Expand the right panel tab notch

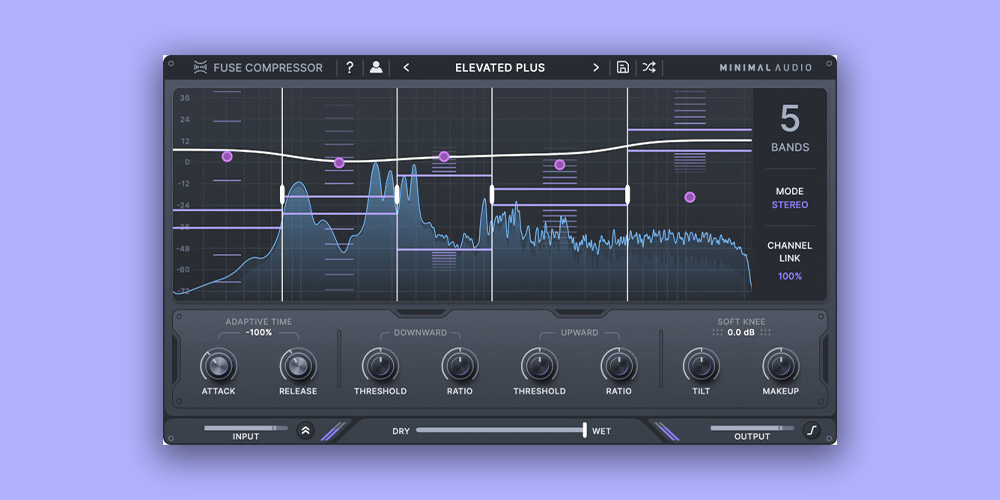coord(580,313)
